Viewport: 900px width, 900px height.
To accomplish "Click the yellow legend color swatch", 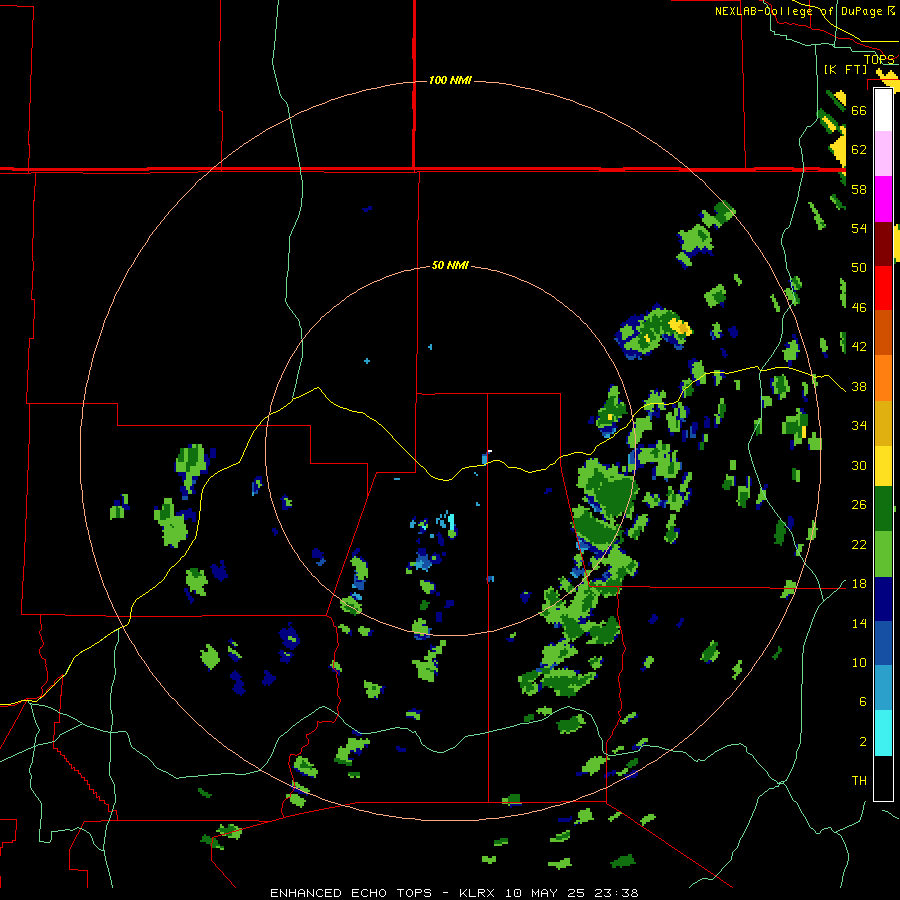I will click(883, 466).
